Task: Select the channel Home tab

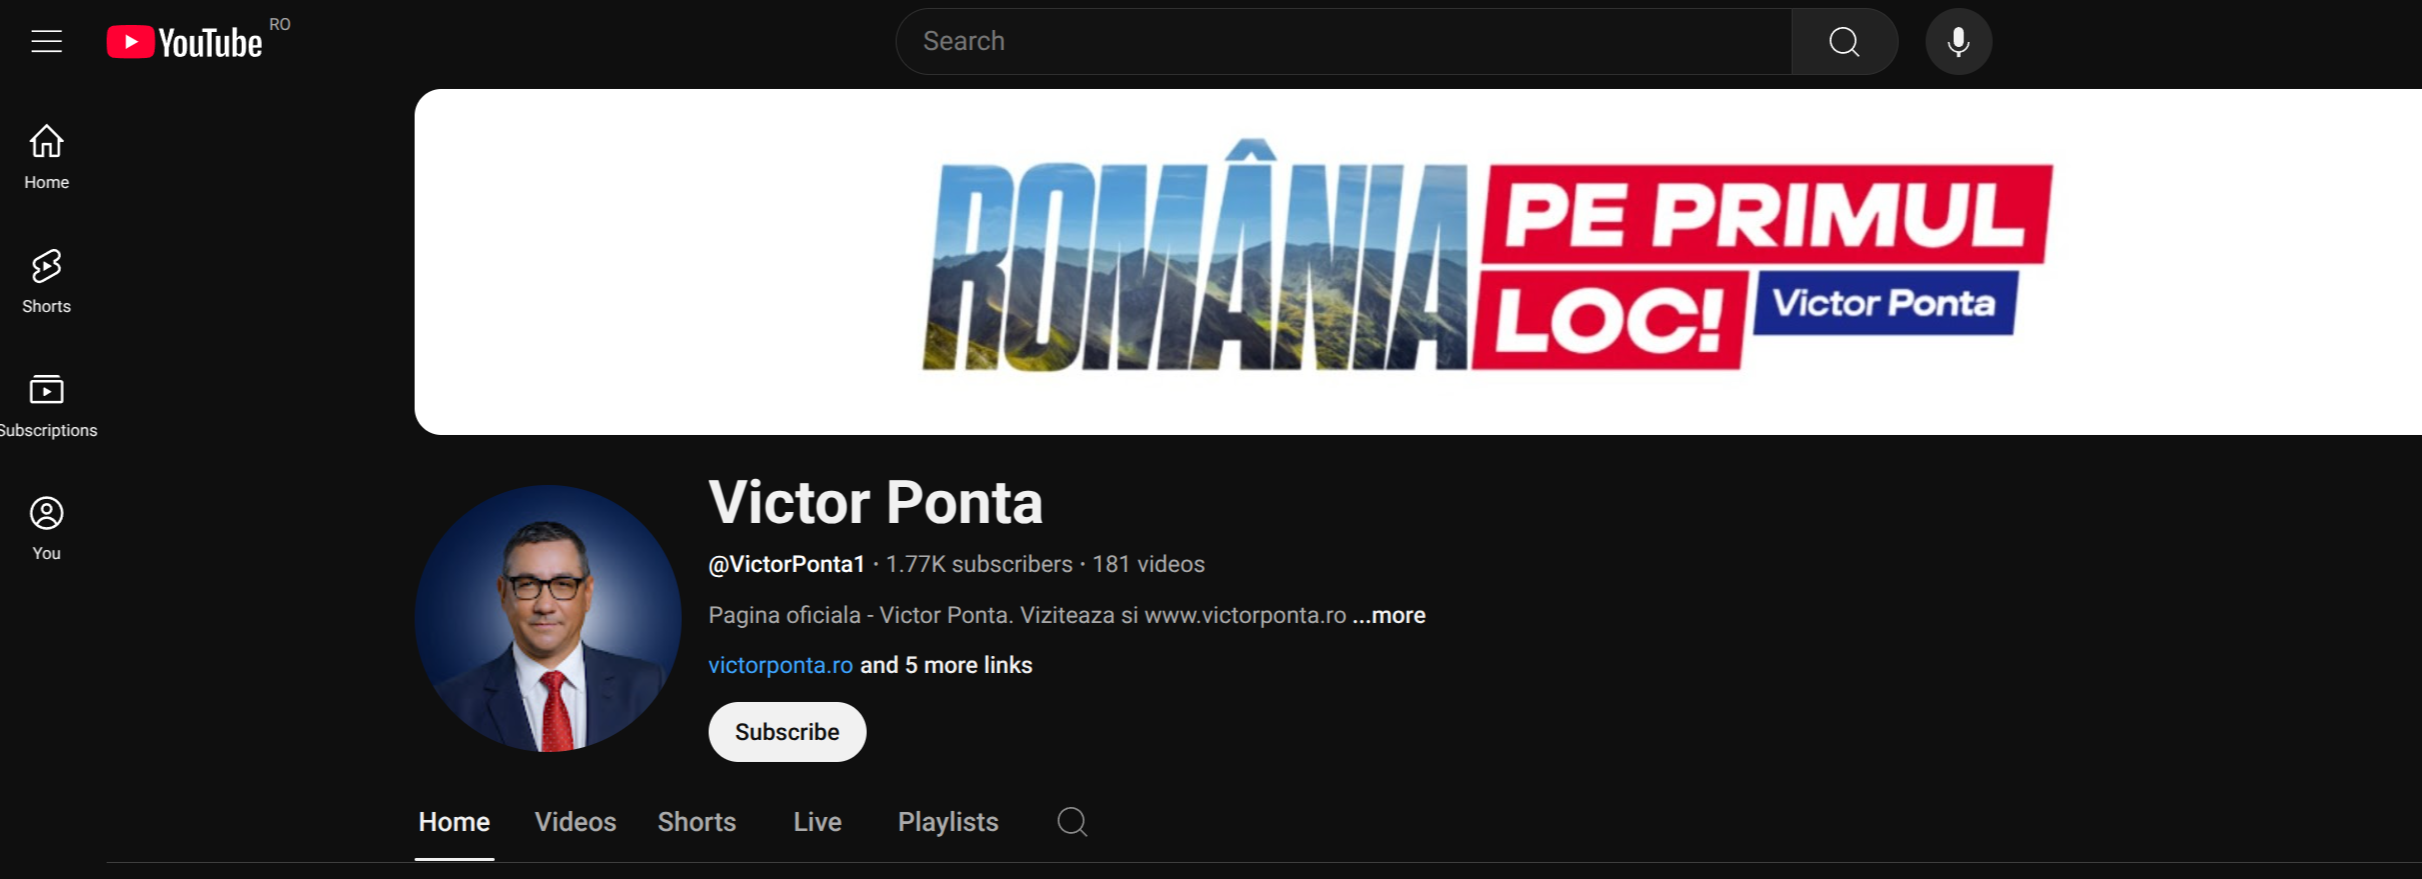Action: coord(454,822)
